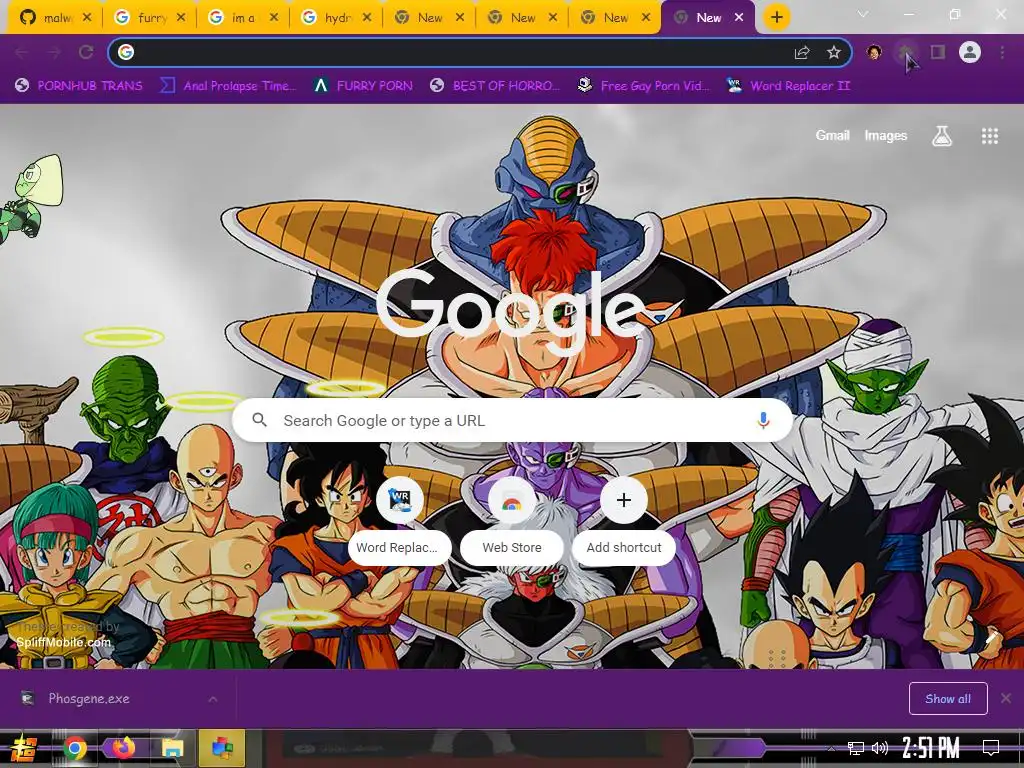Open the tab search dropdown chevron
Image resolution: width=1024 pixels, height=768 pixels.
863,14
